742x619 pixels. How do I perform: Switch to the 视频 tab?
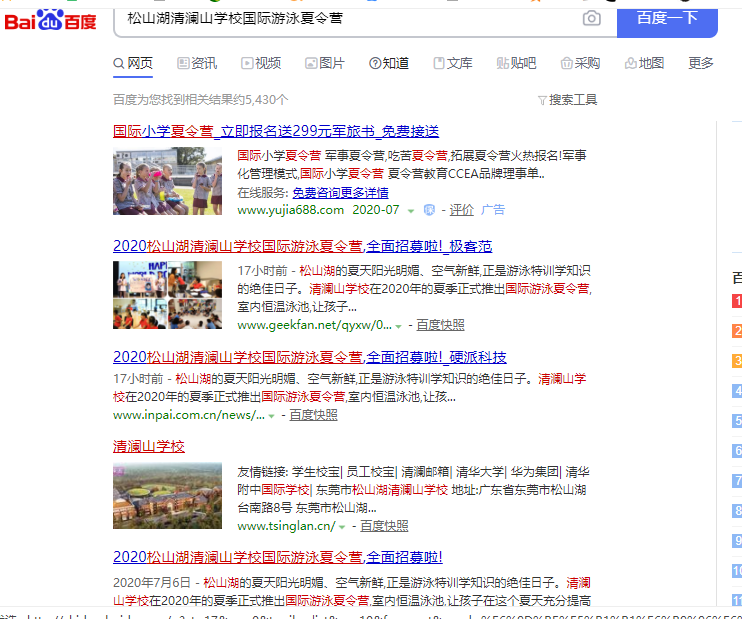[x=261, y=63]
